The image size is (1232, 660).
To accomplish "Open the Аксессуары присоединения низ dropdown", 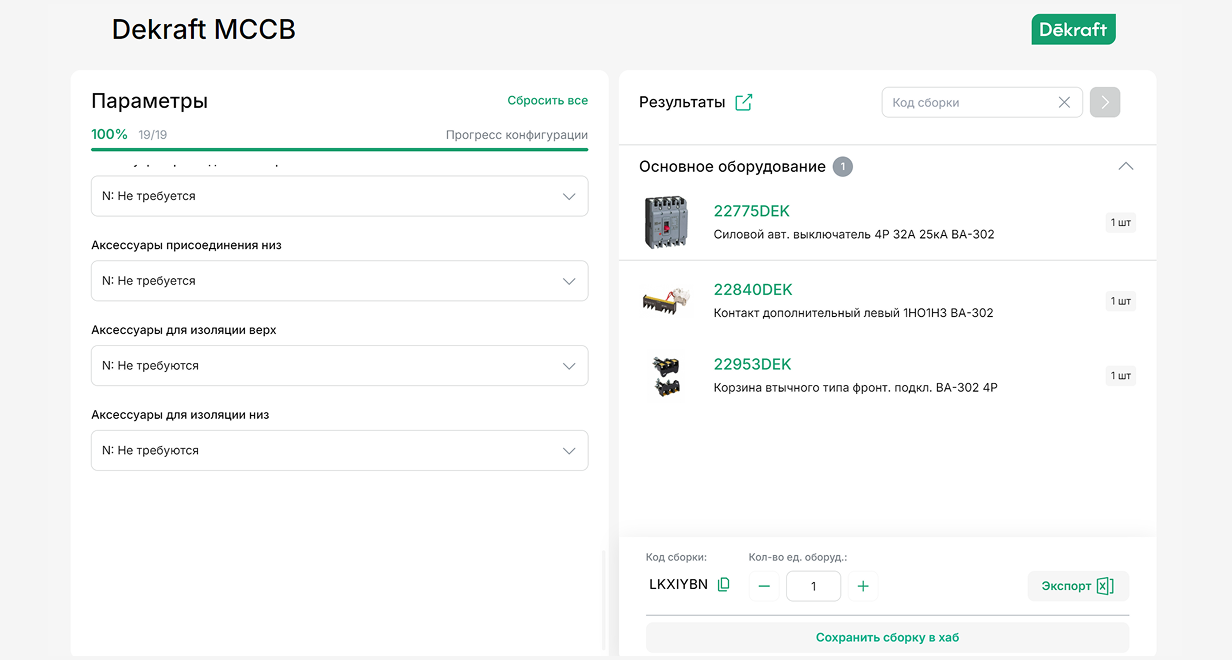I will tap(339, 281).
